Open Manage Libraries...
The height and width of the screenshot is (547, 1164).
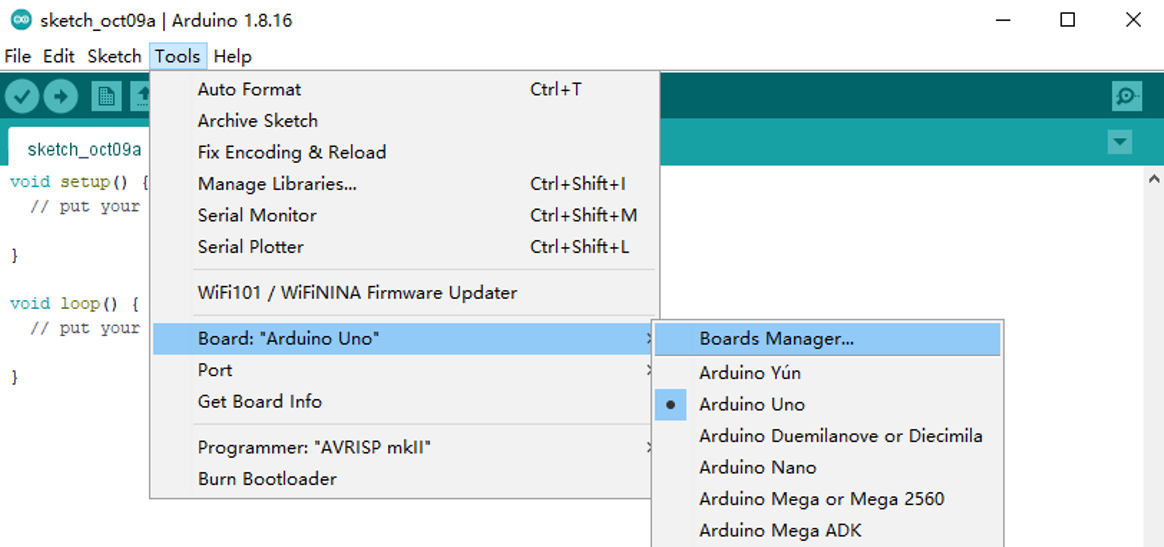[x=405, y=184]
